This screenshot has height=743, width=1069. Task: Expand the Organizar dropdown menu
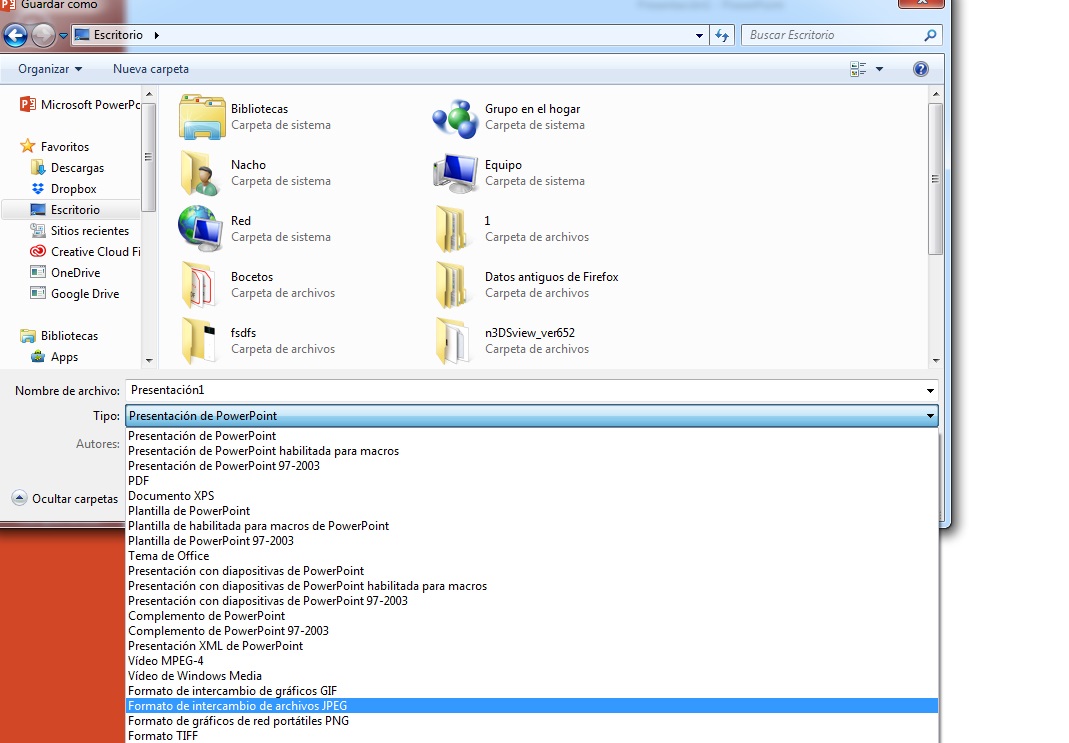click(x=50, y=69)
